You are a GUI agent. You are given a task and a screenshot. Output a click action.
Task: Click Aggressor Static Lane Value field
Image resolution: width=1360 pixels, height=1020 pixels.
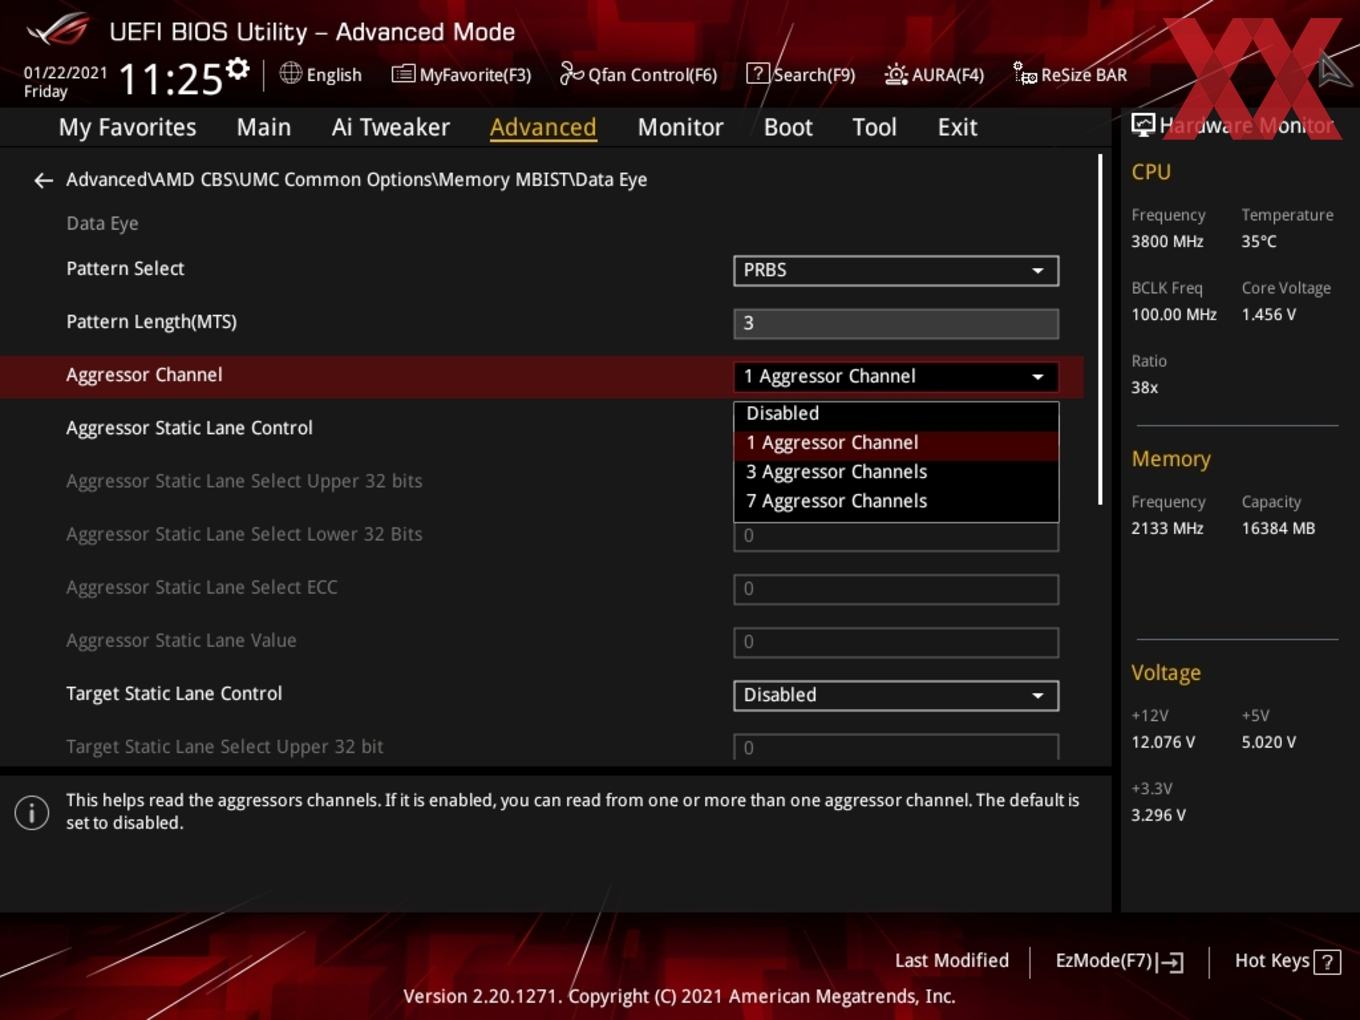click(x=896, y=642)
